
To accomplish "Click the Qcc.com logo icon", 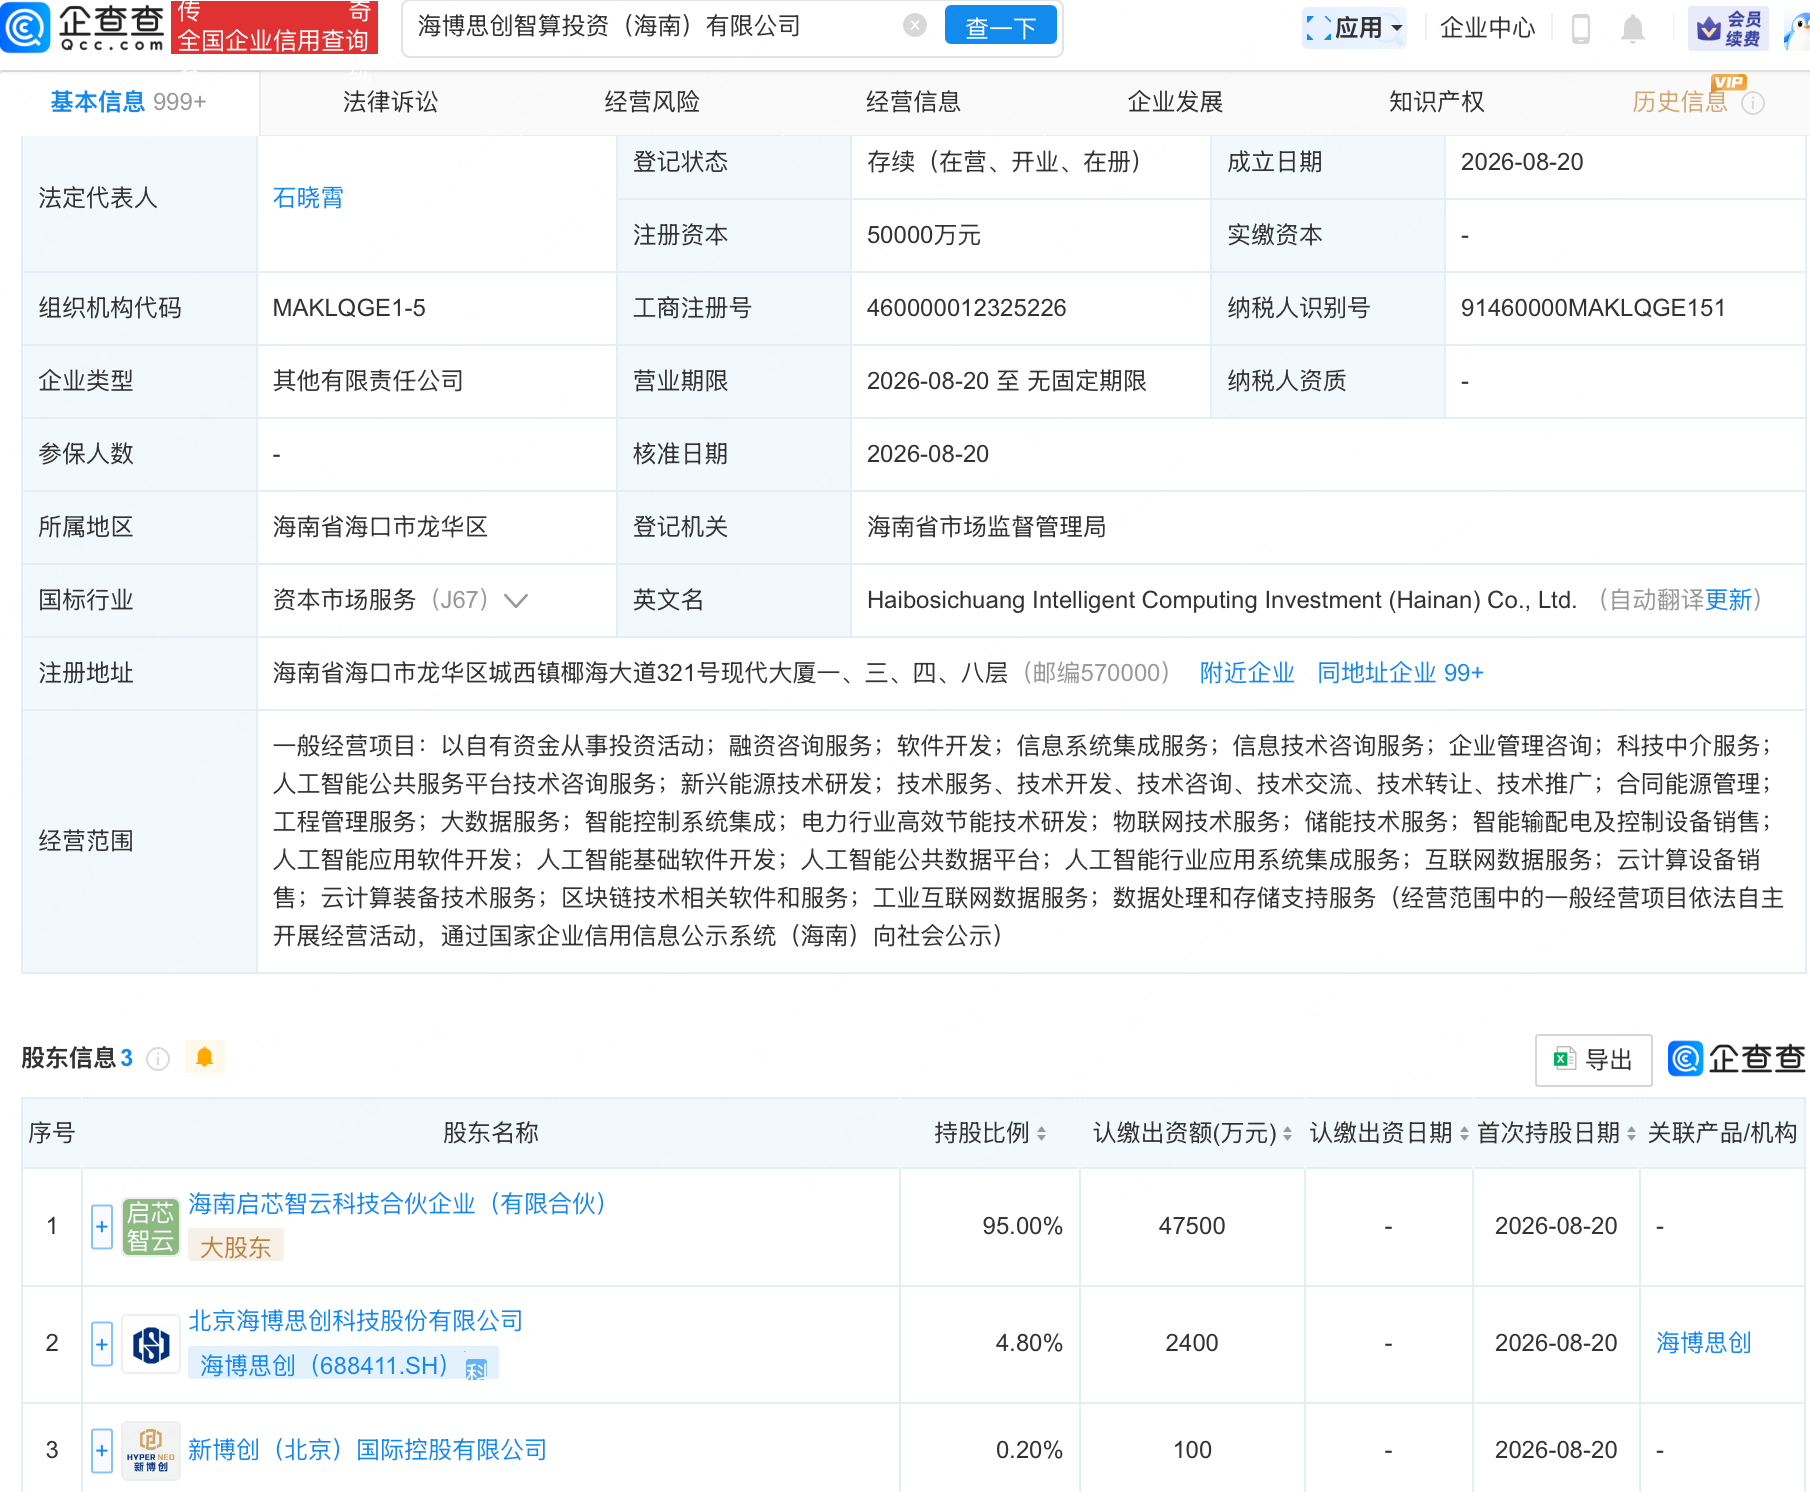I will 26,27.
